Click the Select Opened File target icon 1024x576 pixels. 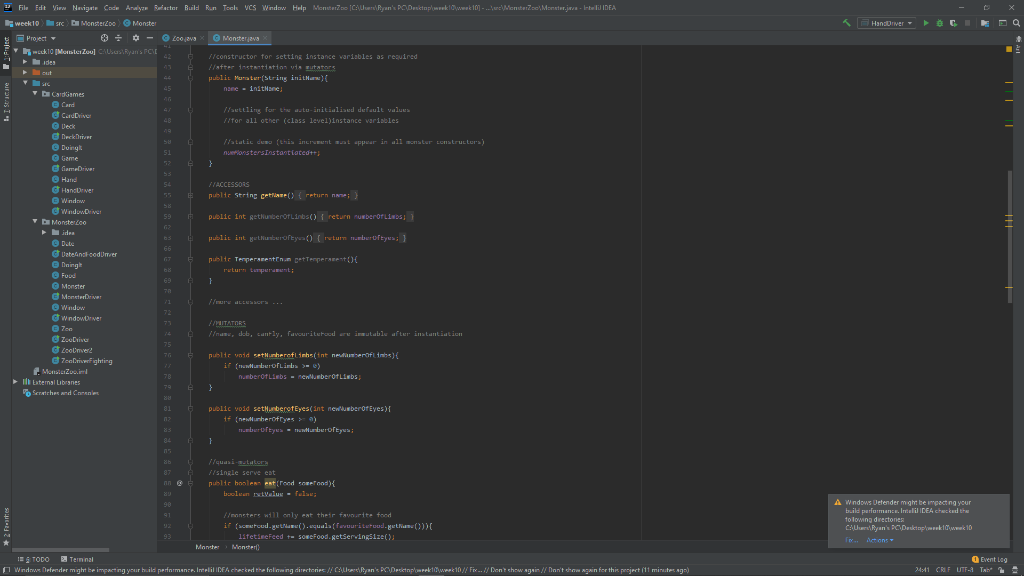(x=104, y=37)
